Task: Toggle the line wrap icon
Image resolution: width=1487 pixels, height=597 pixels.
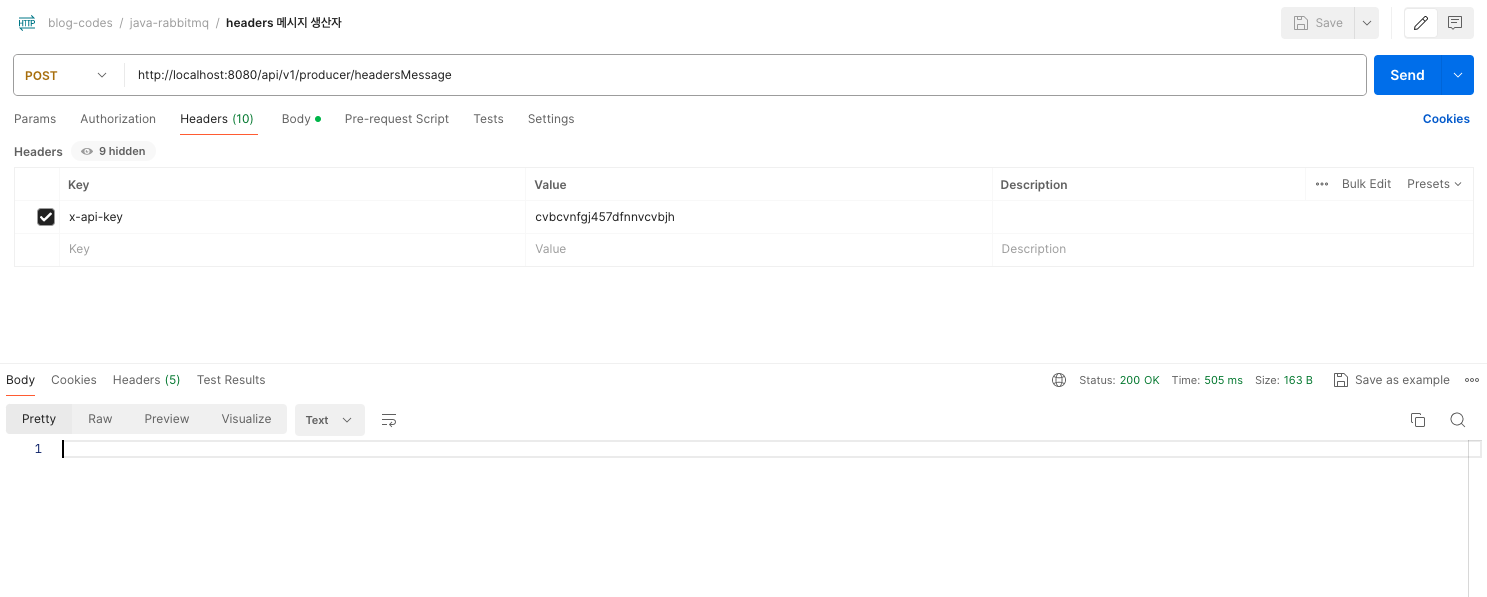Action: point(390,420)
